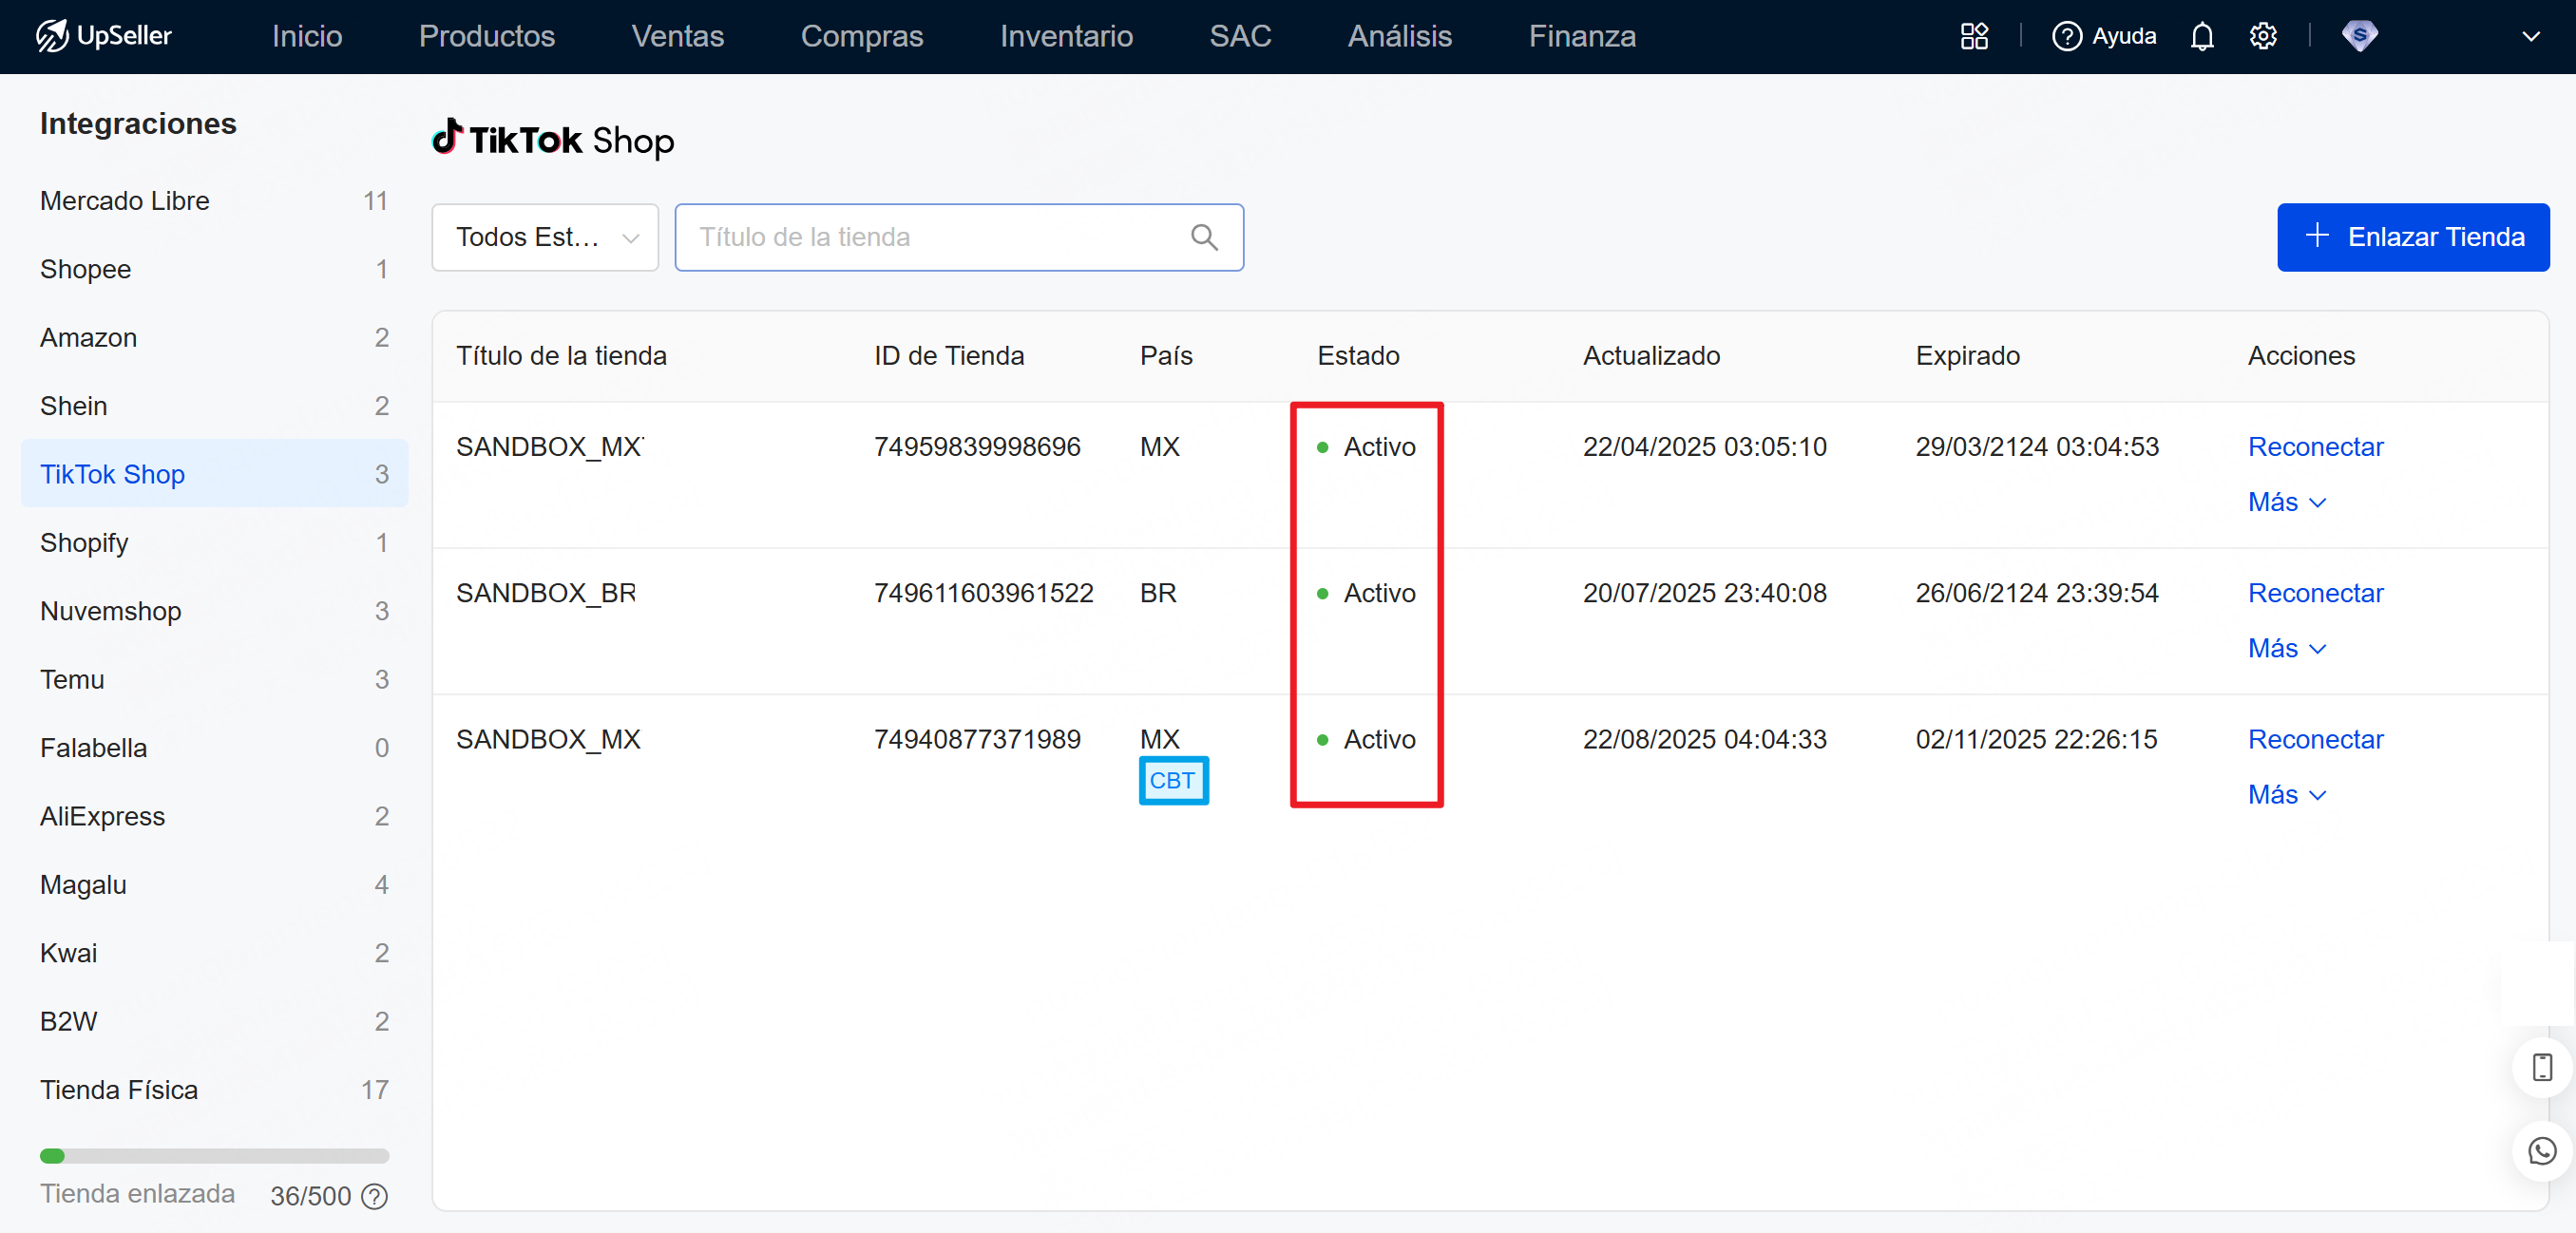Expand Más for store 74940877371989
Image resolution: width=2576 pixels, height=1233 pixels.
click(x=2287, y=794)
